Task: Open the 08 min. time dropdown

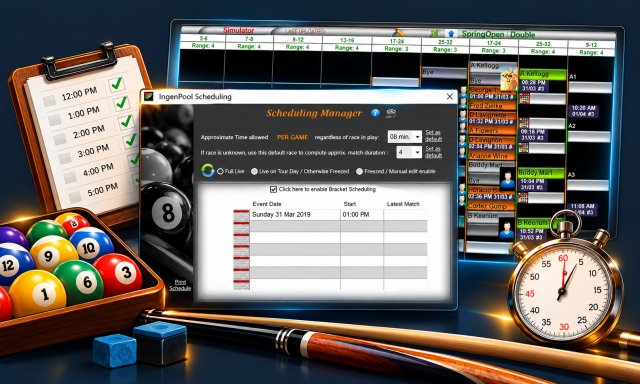Action: (x=404, y=137)
